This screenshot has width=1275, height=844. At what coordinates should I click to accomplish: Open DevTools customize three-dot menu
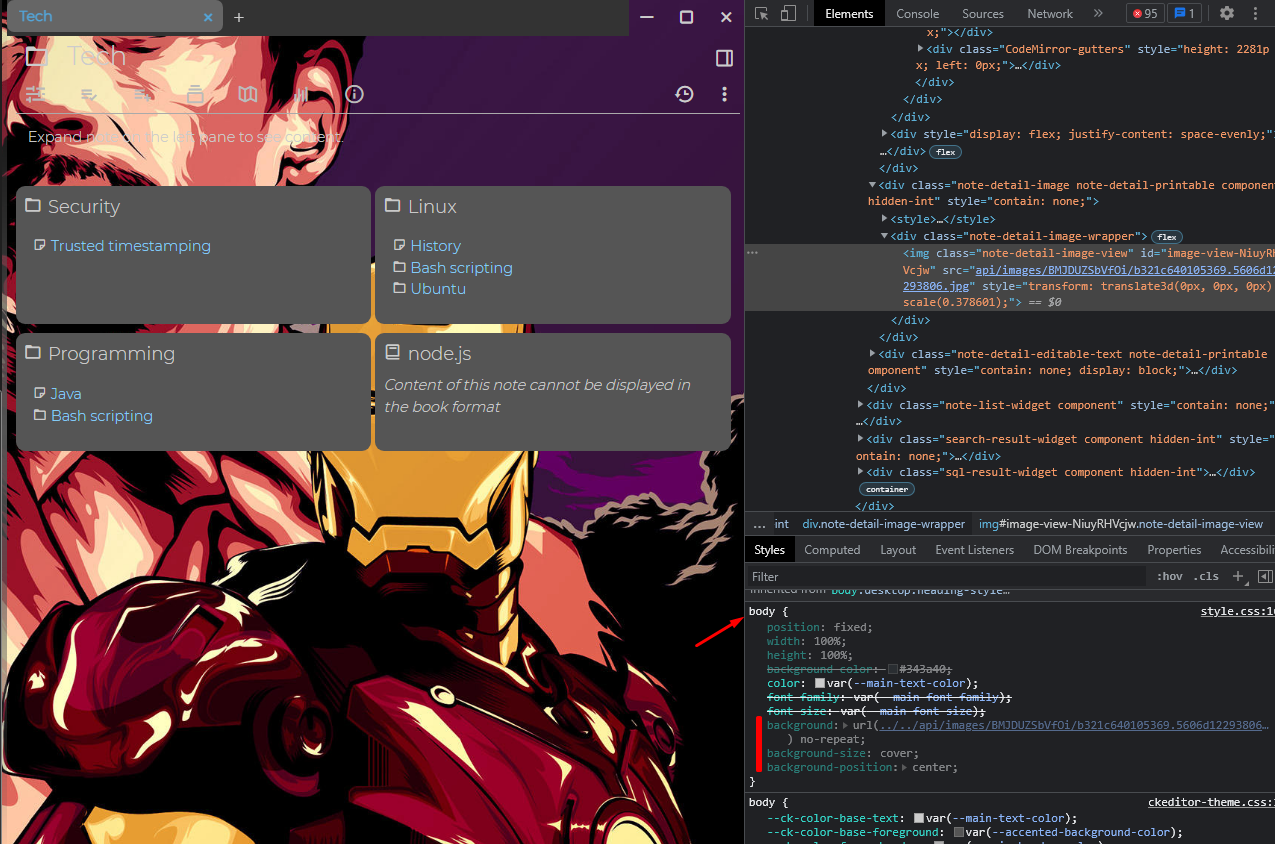point(1256,14)
